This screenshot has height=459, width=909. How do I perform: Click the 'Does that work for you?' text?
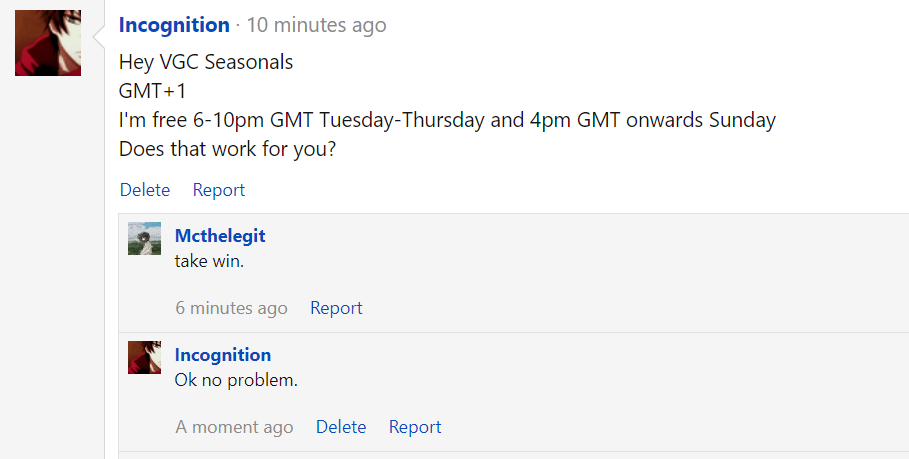(x=227, y=149)
